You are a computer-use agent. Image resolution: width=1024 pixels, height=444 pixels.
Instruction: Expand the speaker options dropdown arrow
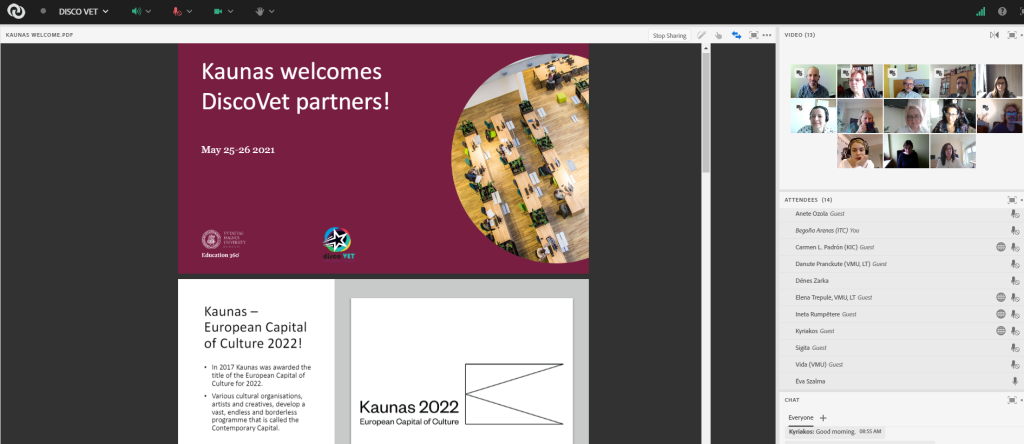[149, 12]
